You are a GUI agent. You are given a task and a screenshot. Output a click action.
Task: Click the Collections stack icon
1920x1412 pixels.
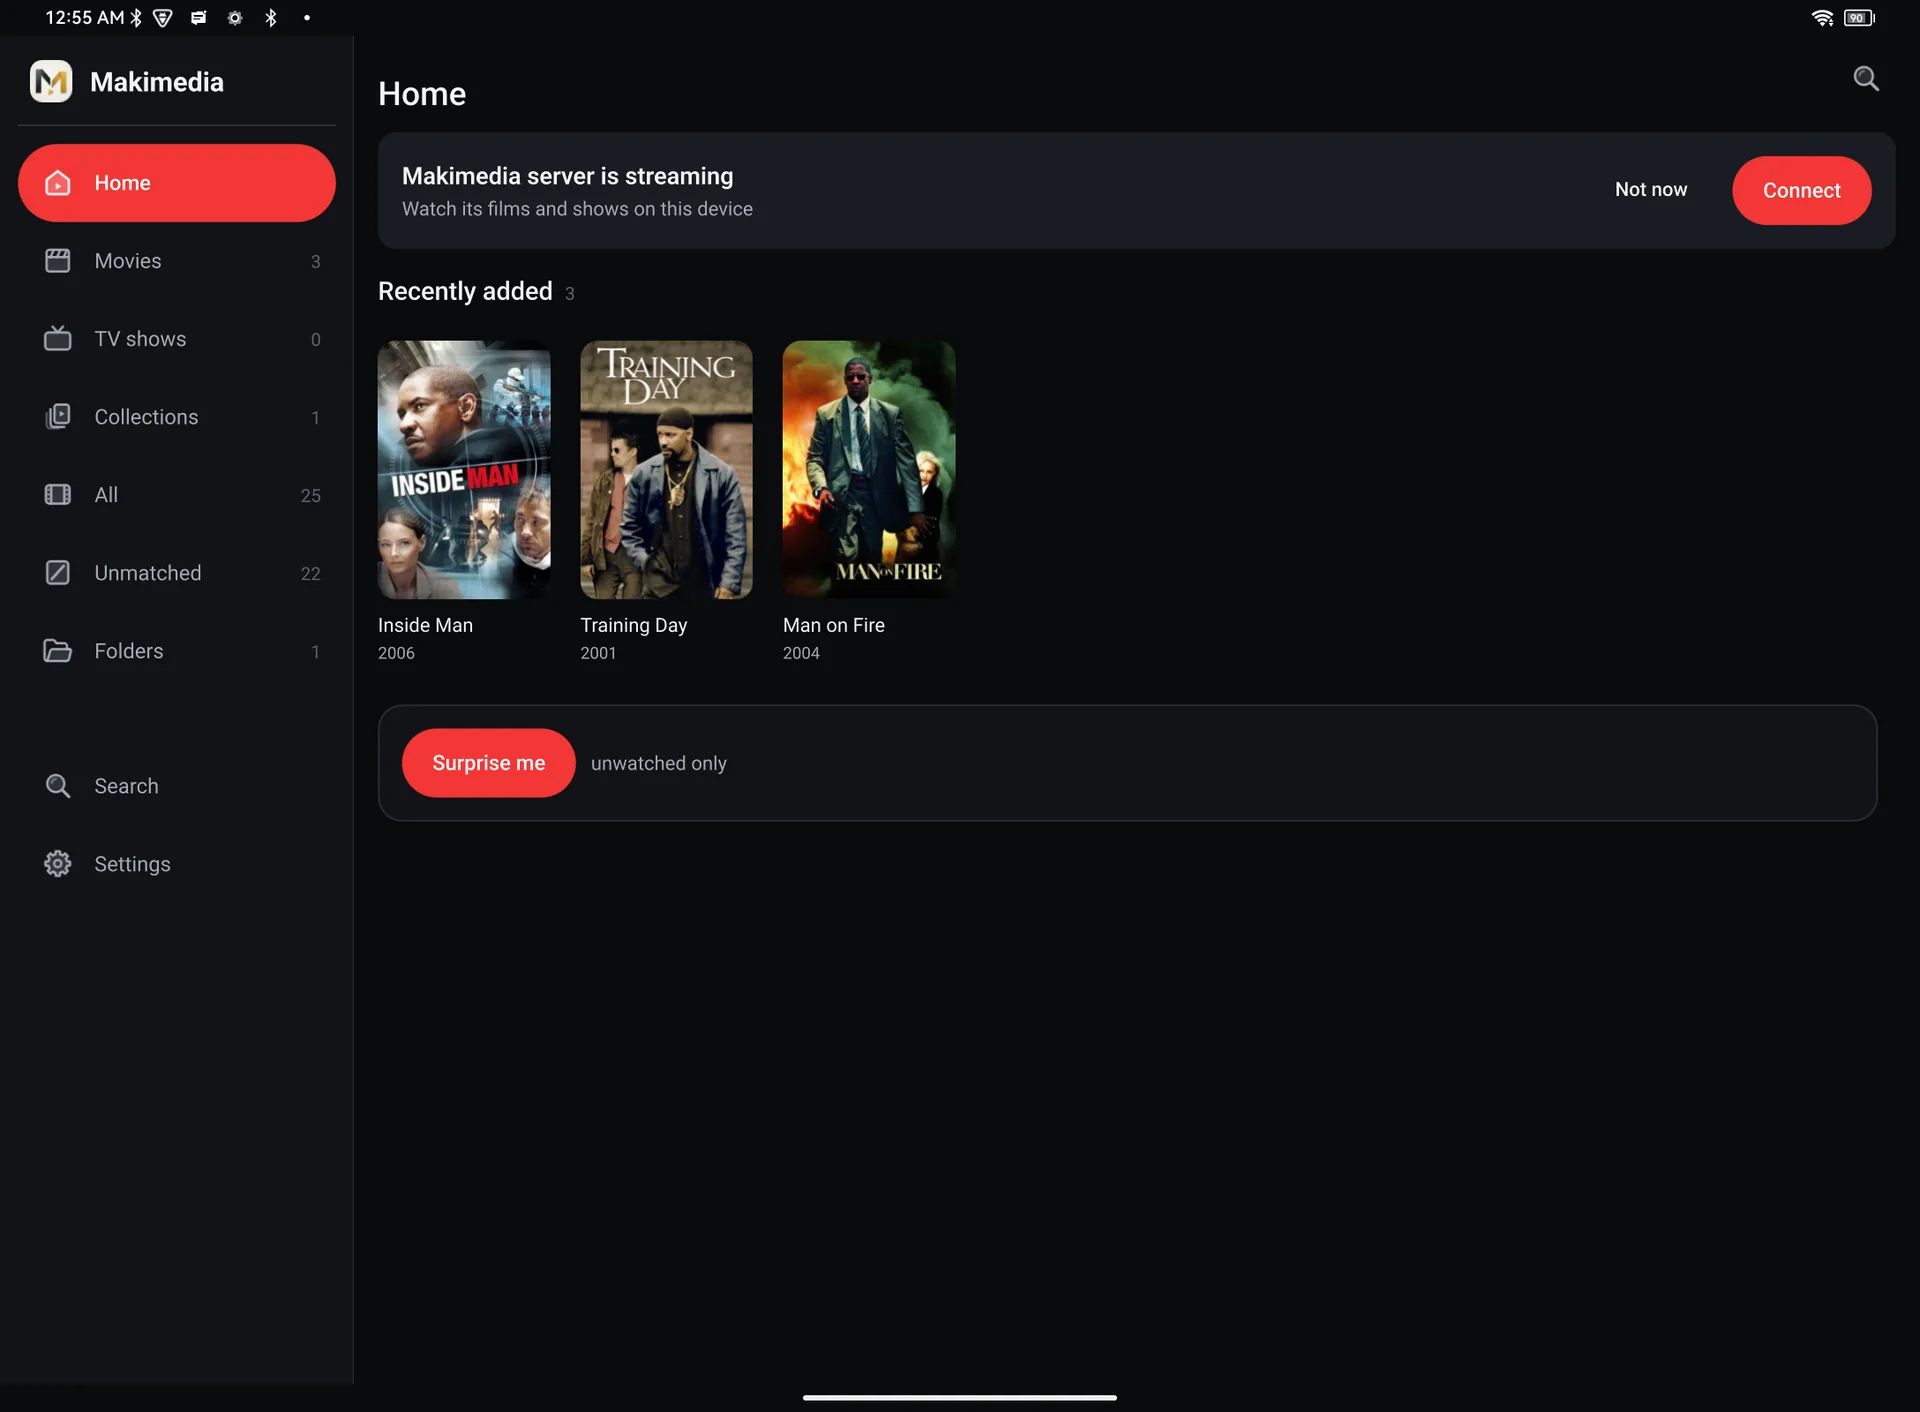[x=58, y=416]
